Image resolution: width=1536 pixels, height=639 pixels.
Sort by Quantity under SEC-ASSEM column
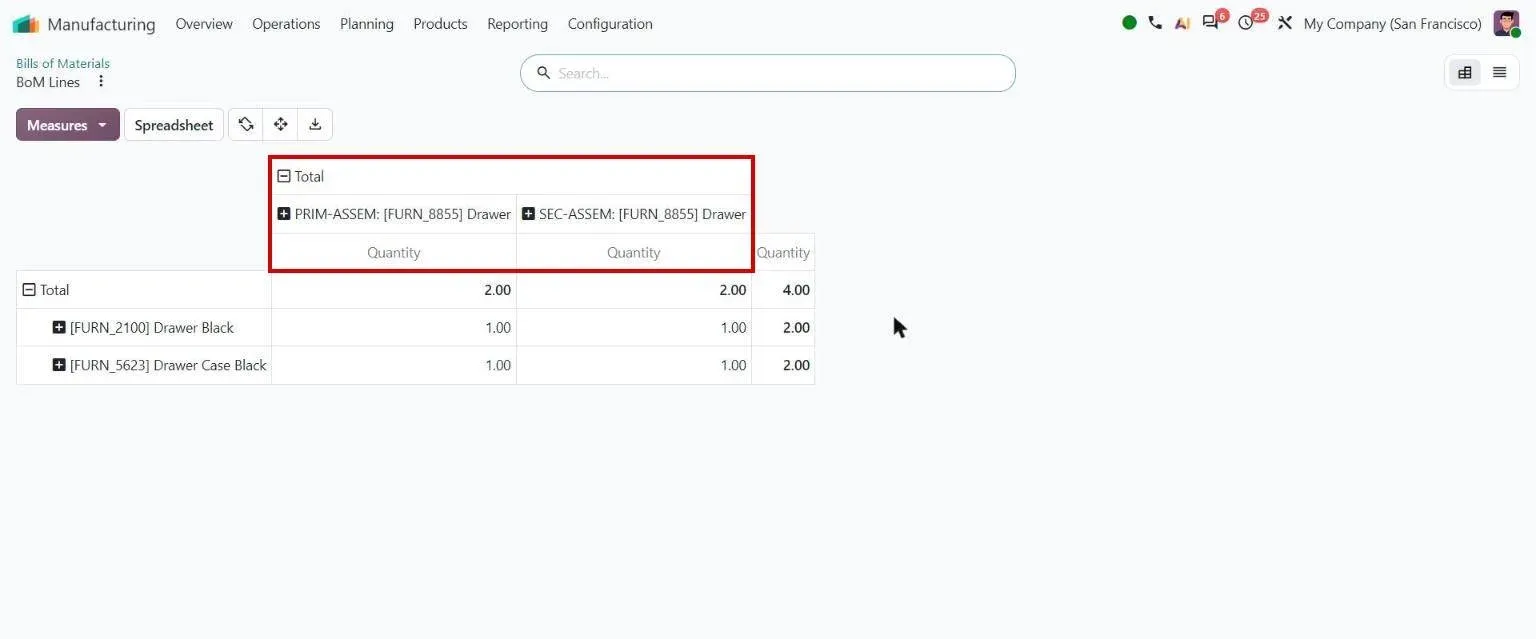coord(634,252)
